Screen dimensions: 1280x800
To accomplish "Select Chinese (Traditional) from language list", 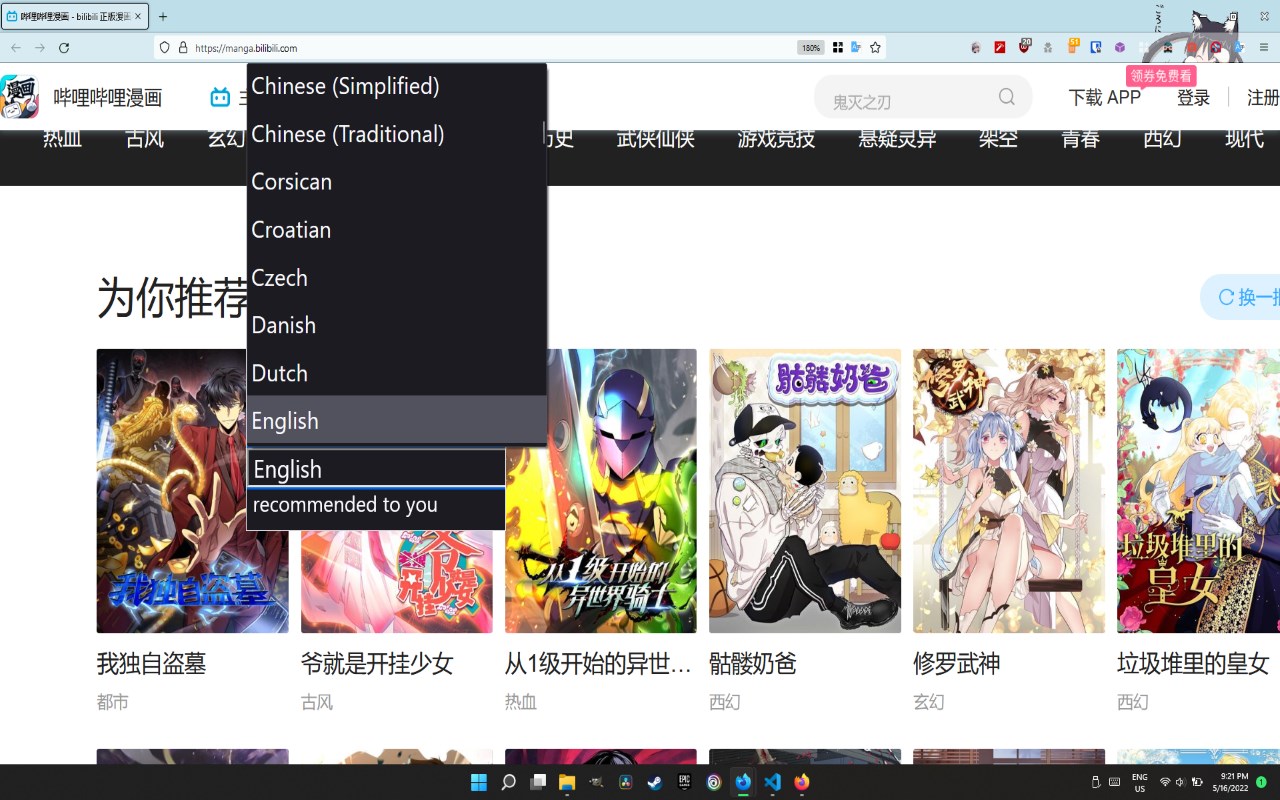I will [396, 134].
